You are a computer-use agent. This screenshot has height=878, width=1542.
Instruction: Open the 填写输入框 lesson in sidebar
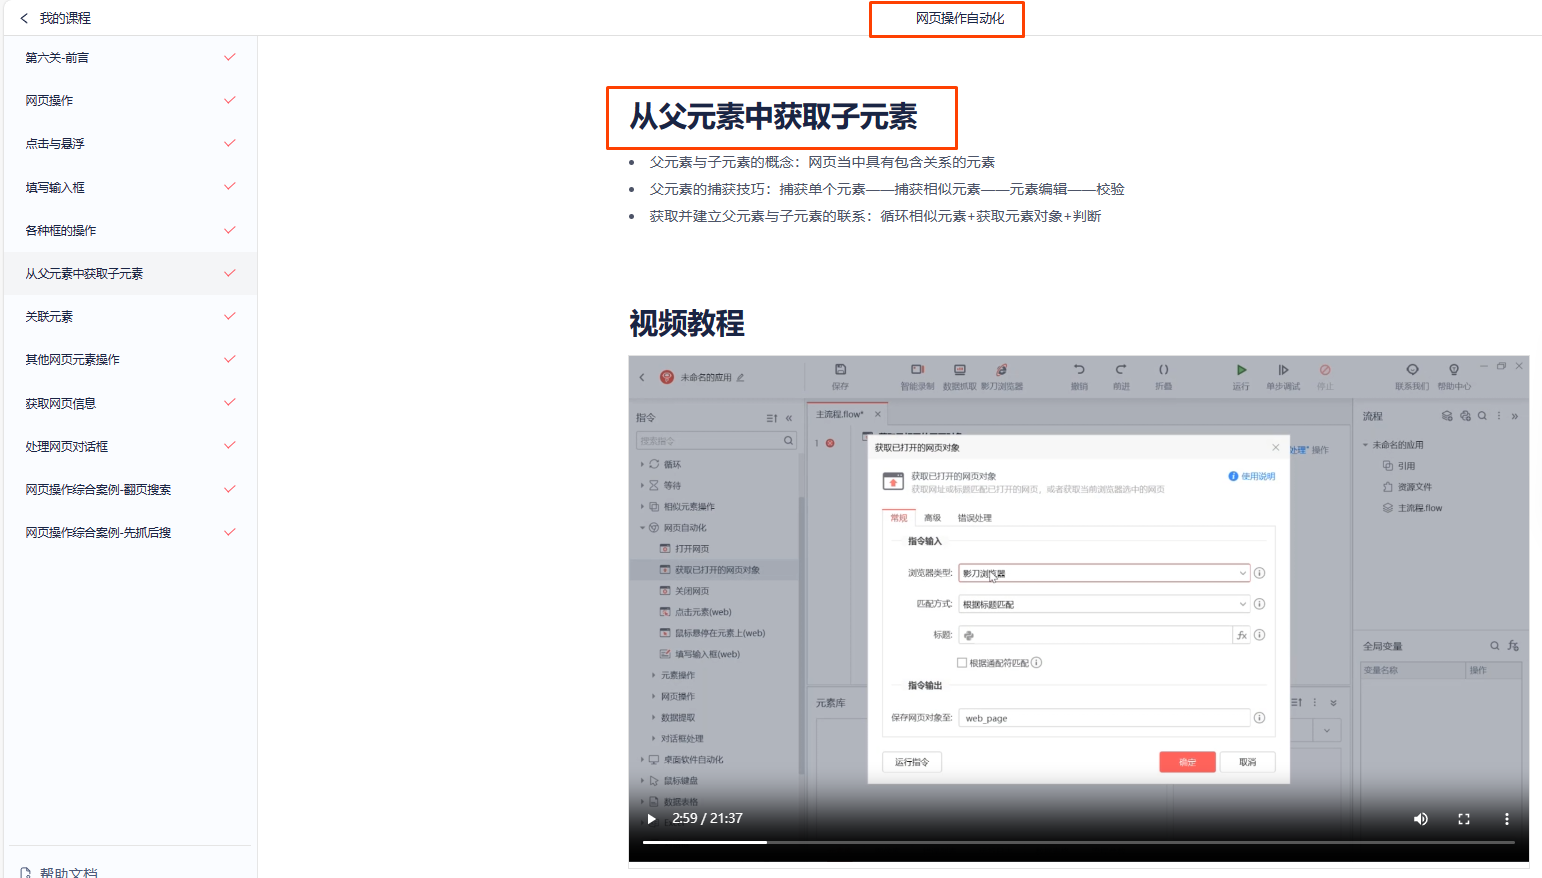point(55,187)
